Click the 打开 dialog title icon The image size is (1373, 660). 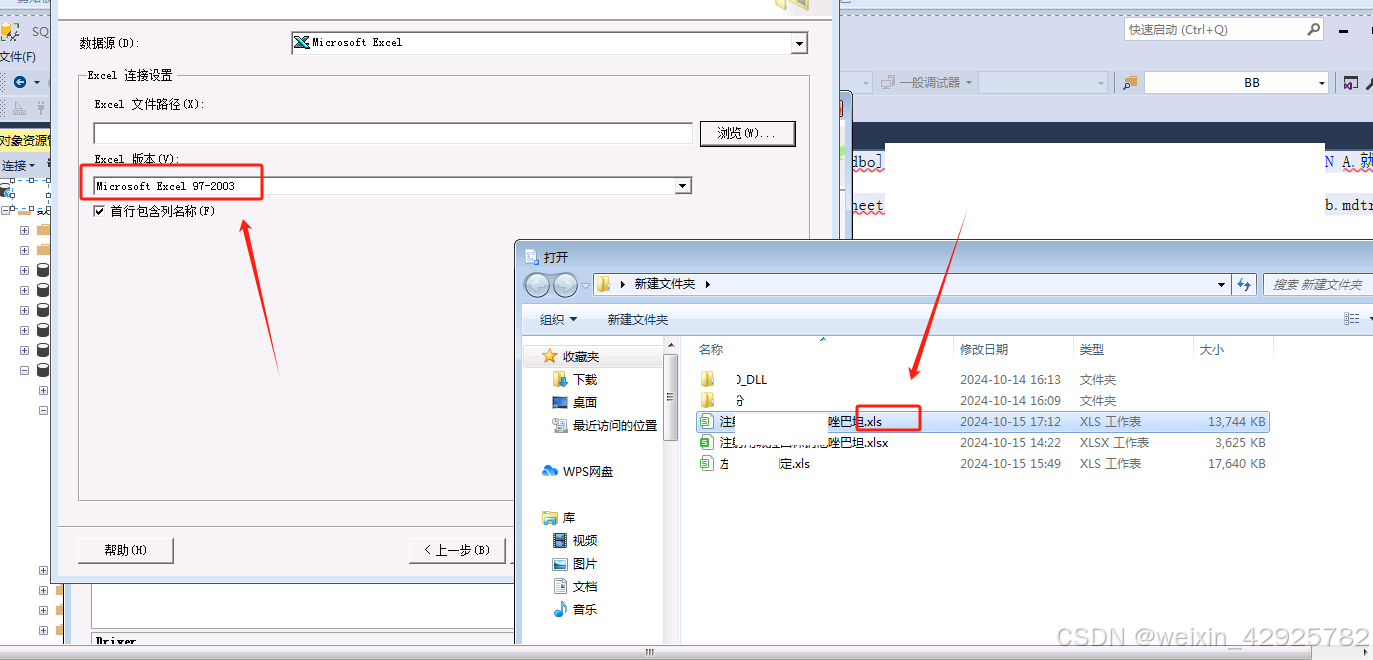click(532, 257)
